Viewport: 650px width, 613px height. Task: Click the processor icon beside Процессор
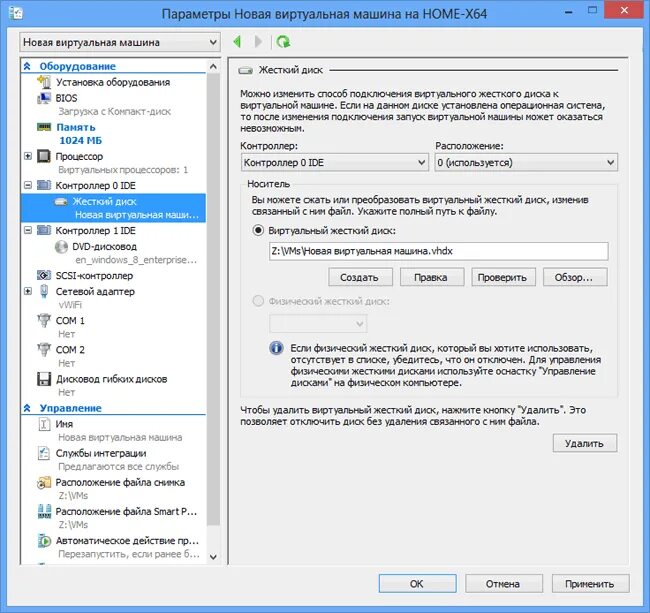point(44,156)
